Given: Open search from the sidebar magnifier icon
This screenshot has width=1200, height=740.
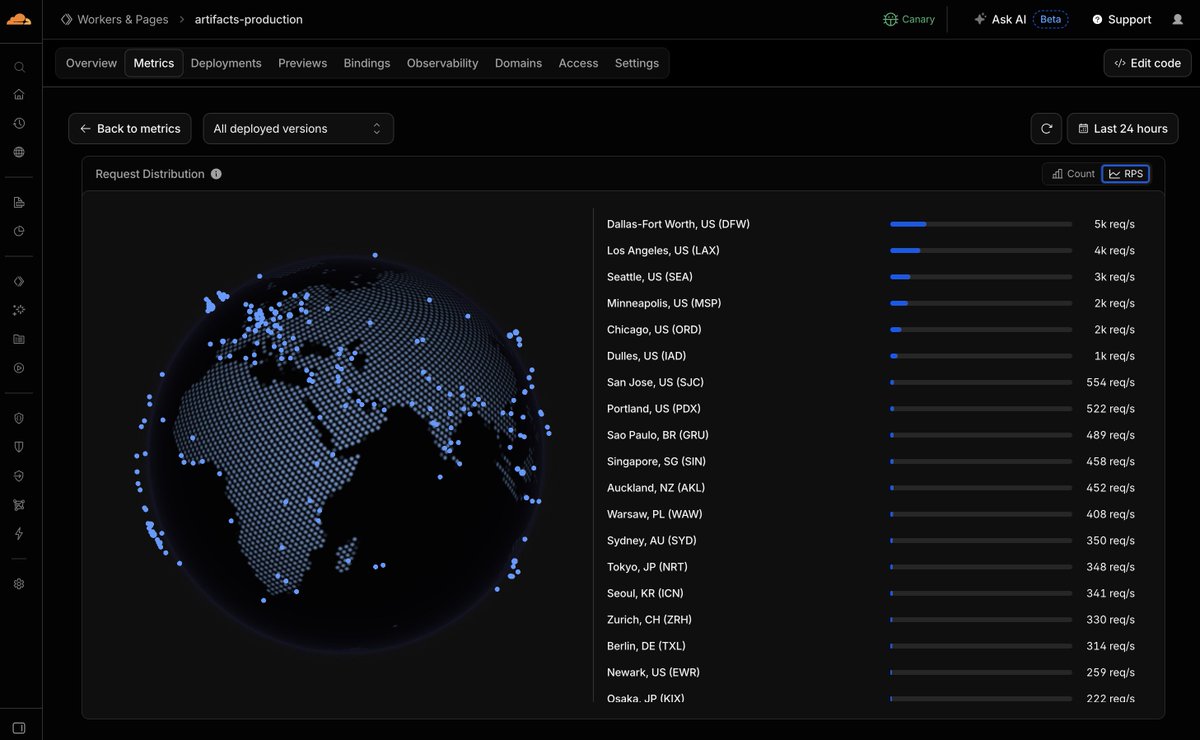Looking at the screenshot, I should [x=19, y=67].
